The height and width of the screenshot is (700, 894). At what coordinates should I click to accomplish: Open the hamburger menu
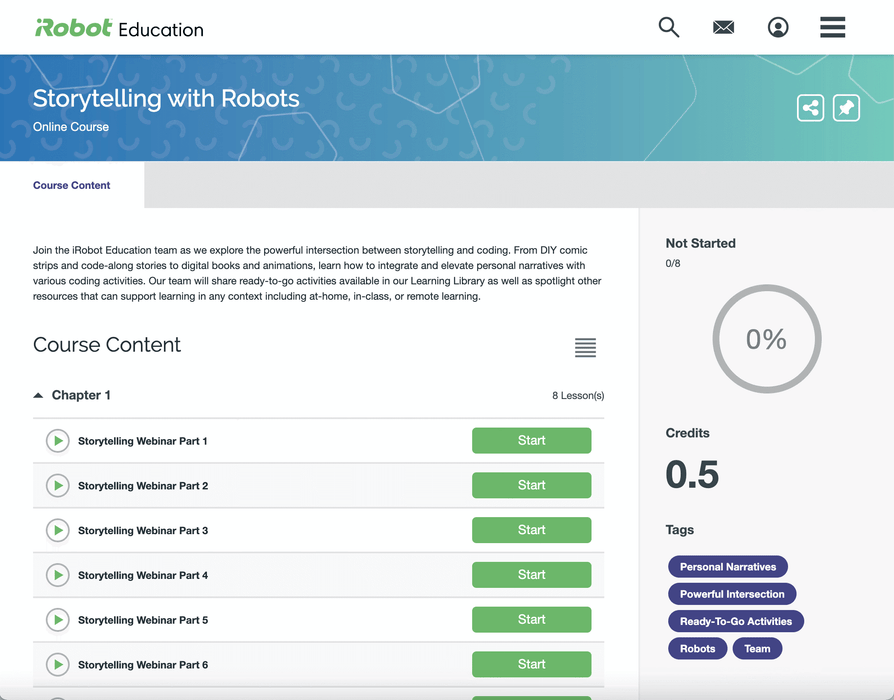(832, 27)
